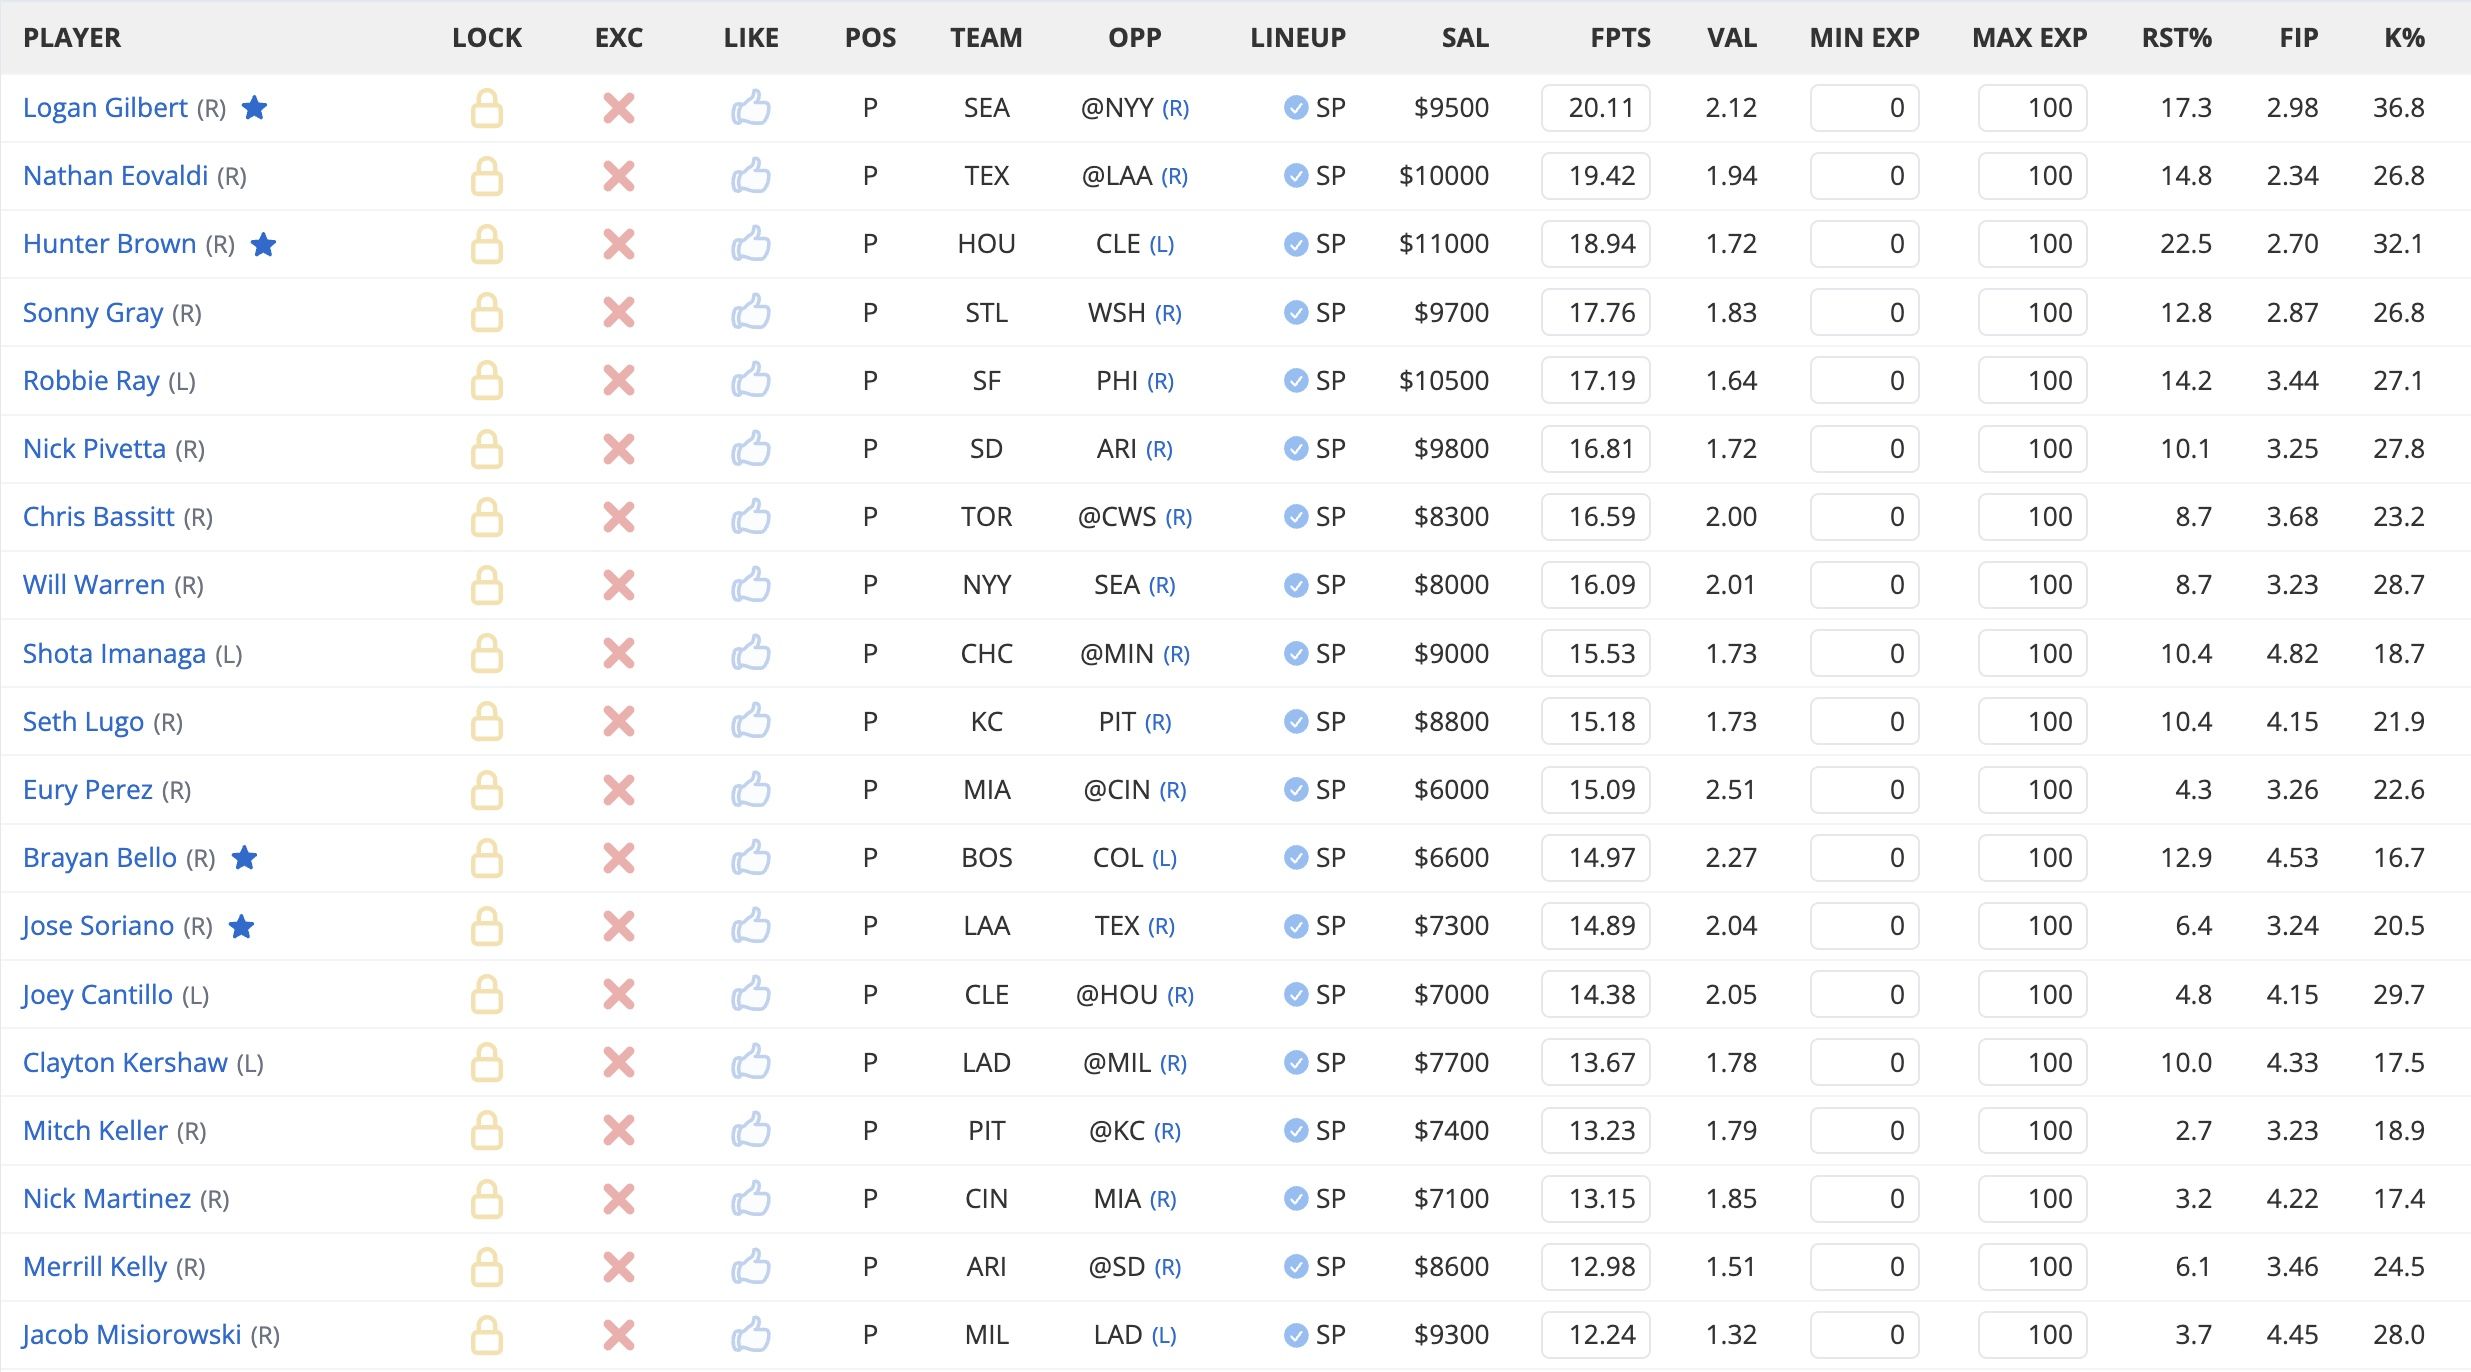This screenshot has width=2471, height=1372.
Task: Toggle the star beside Hunter Brown
Action: coord(263,244)
